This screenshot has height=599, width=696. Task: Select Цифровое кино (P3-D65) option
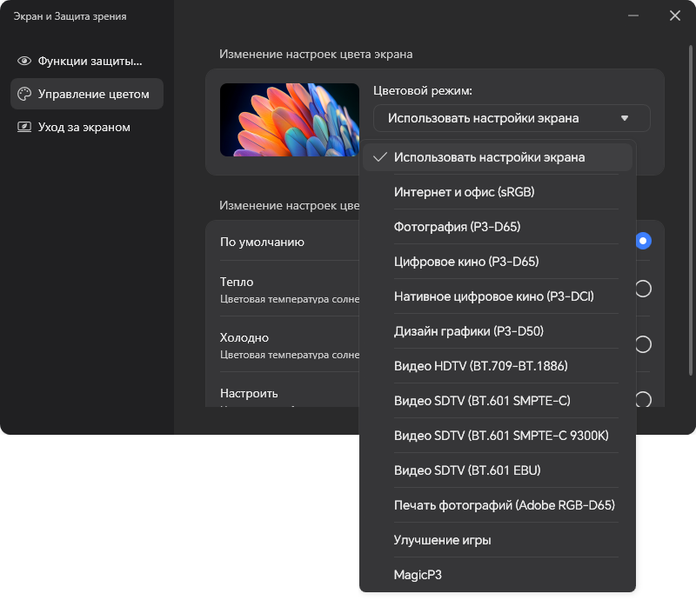click(466, 262)
